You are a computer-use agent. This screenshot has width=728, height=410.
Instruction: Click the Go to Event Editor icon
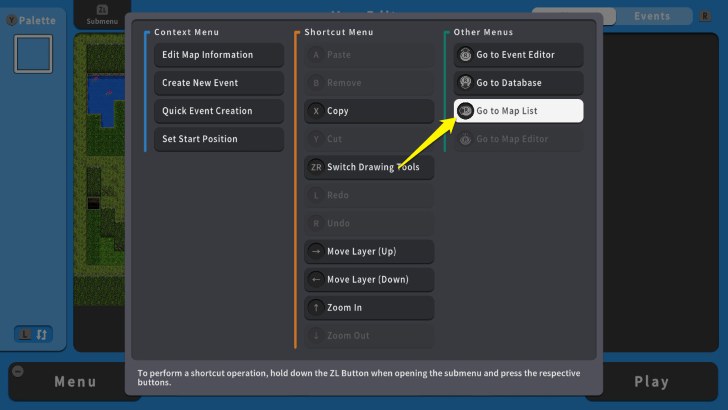pos(465,55)
